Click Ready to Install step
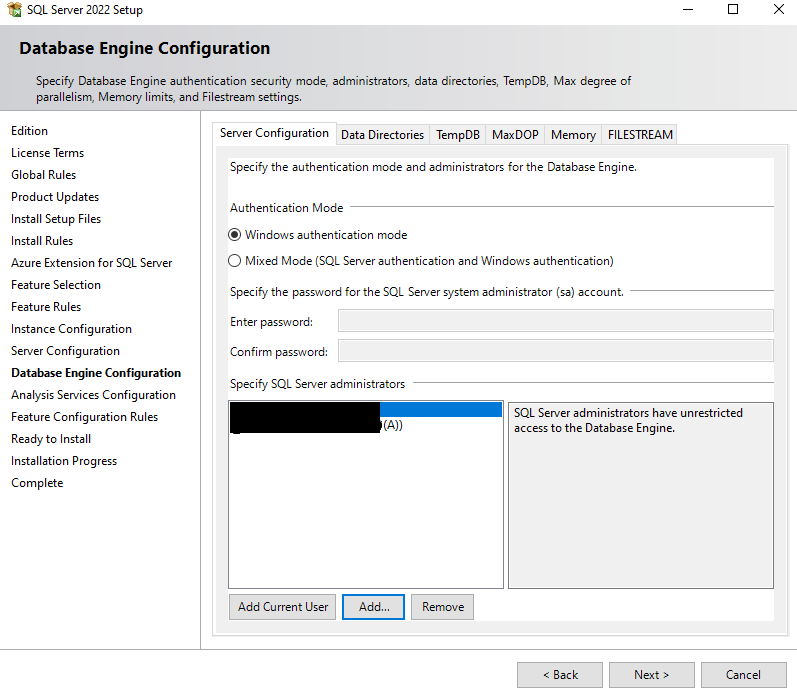This screenshot has width=797, height=692. tap(51, 439)
